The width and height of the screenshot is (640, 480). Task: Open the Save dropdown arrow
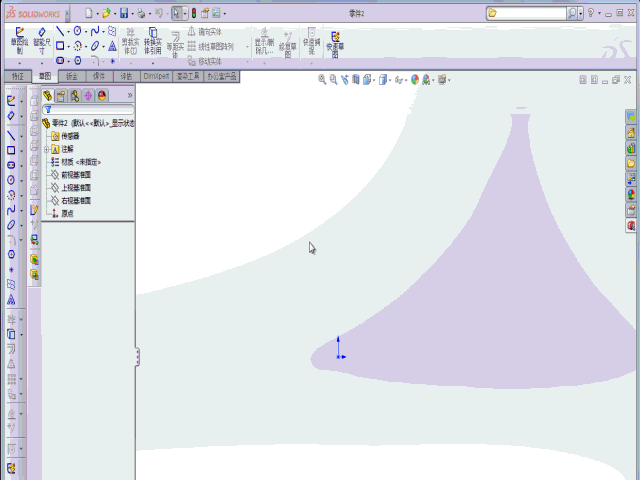coord(132,14)
